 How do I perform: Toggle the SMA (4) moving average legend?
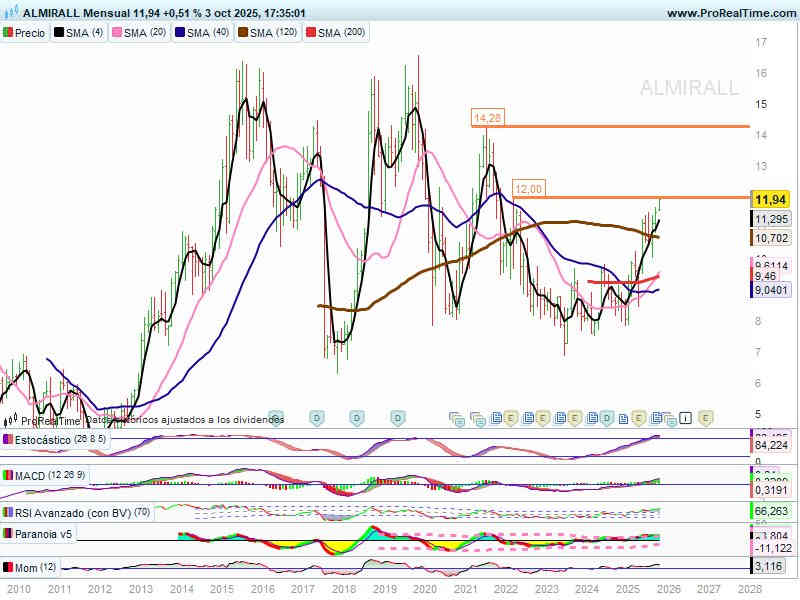(x=79, y=33)
